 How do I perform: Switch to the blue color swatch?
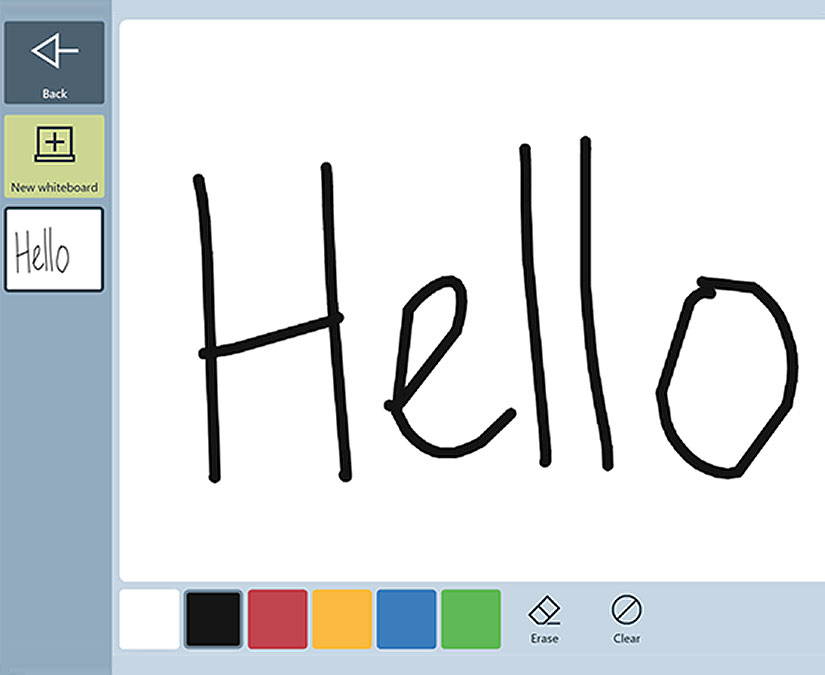pos(407,619)
